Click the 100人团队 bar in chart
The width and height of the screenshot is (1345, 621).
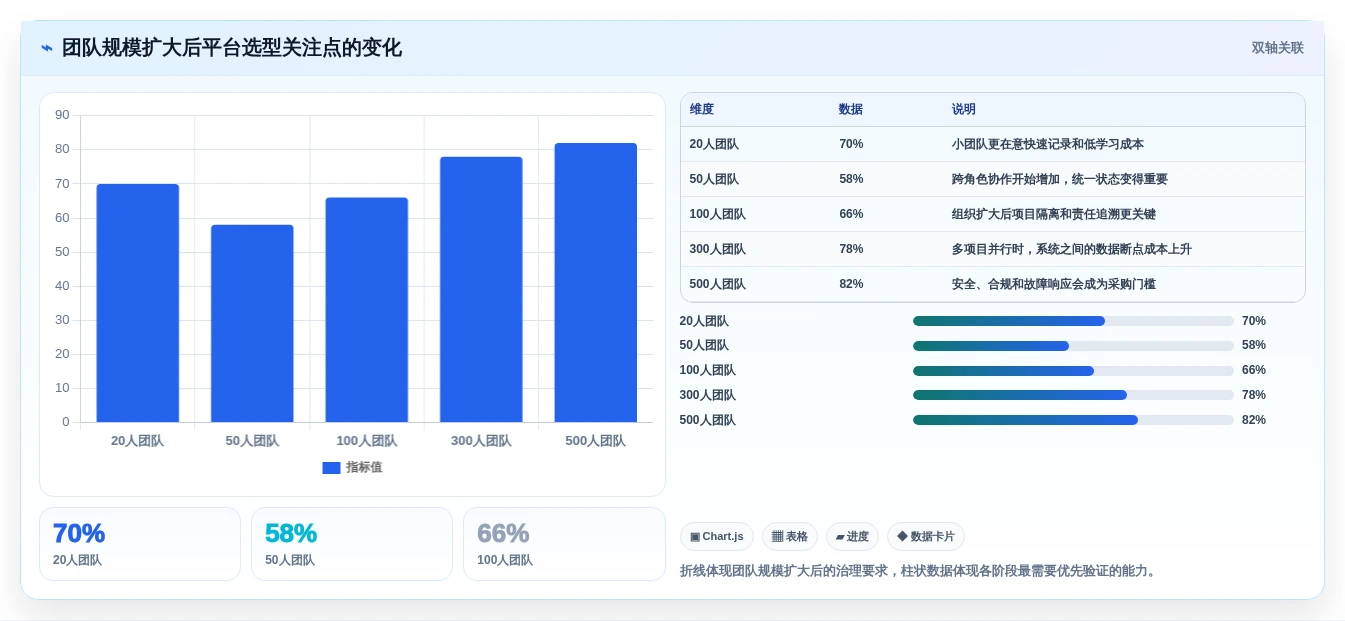[x=367, y=310]
